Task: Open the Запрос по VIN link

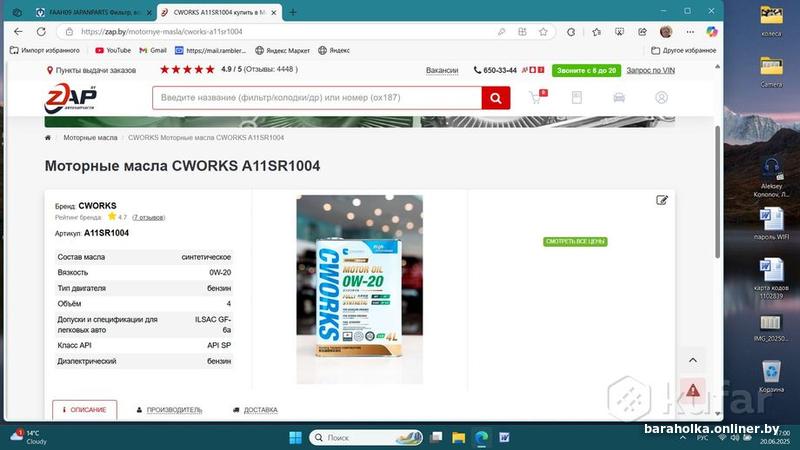Action: pos(651,70)
